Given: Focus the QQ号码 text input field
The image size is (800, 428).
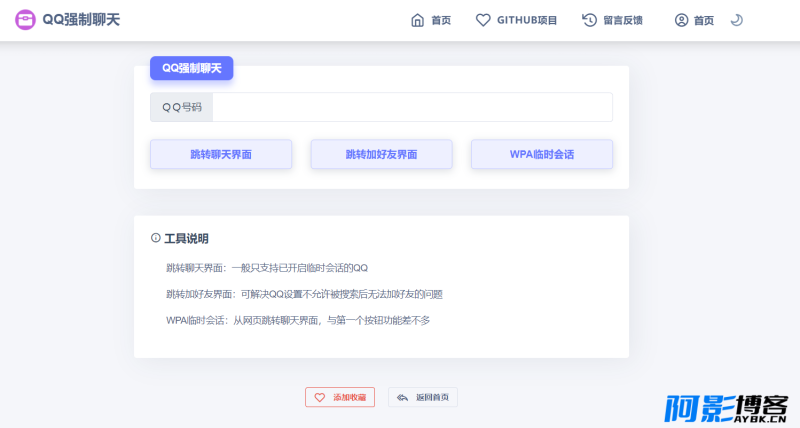Looking at the screenshot, I should [412, 107].
